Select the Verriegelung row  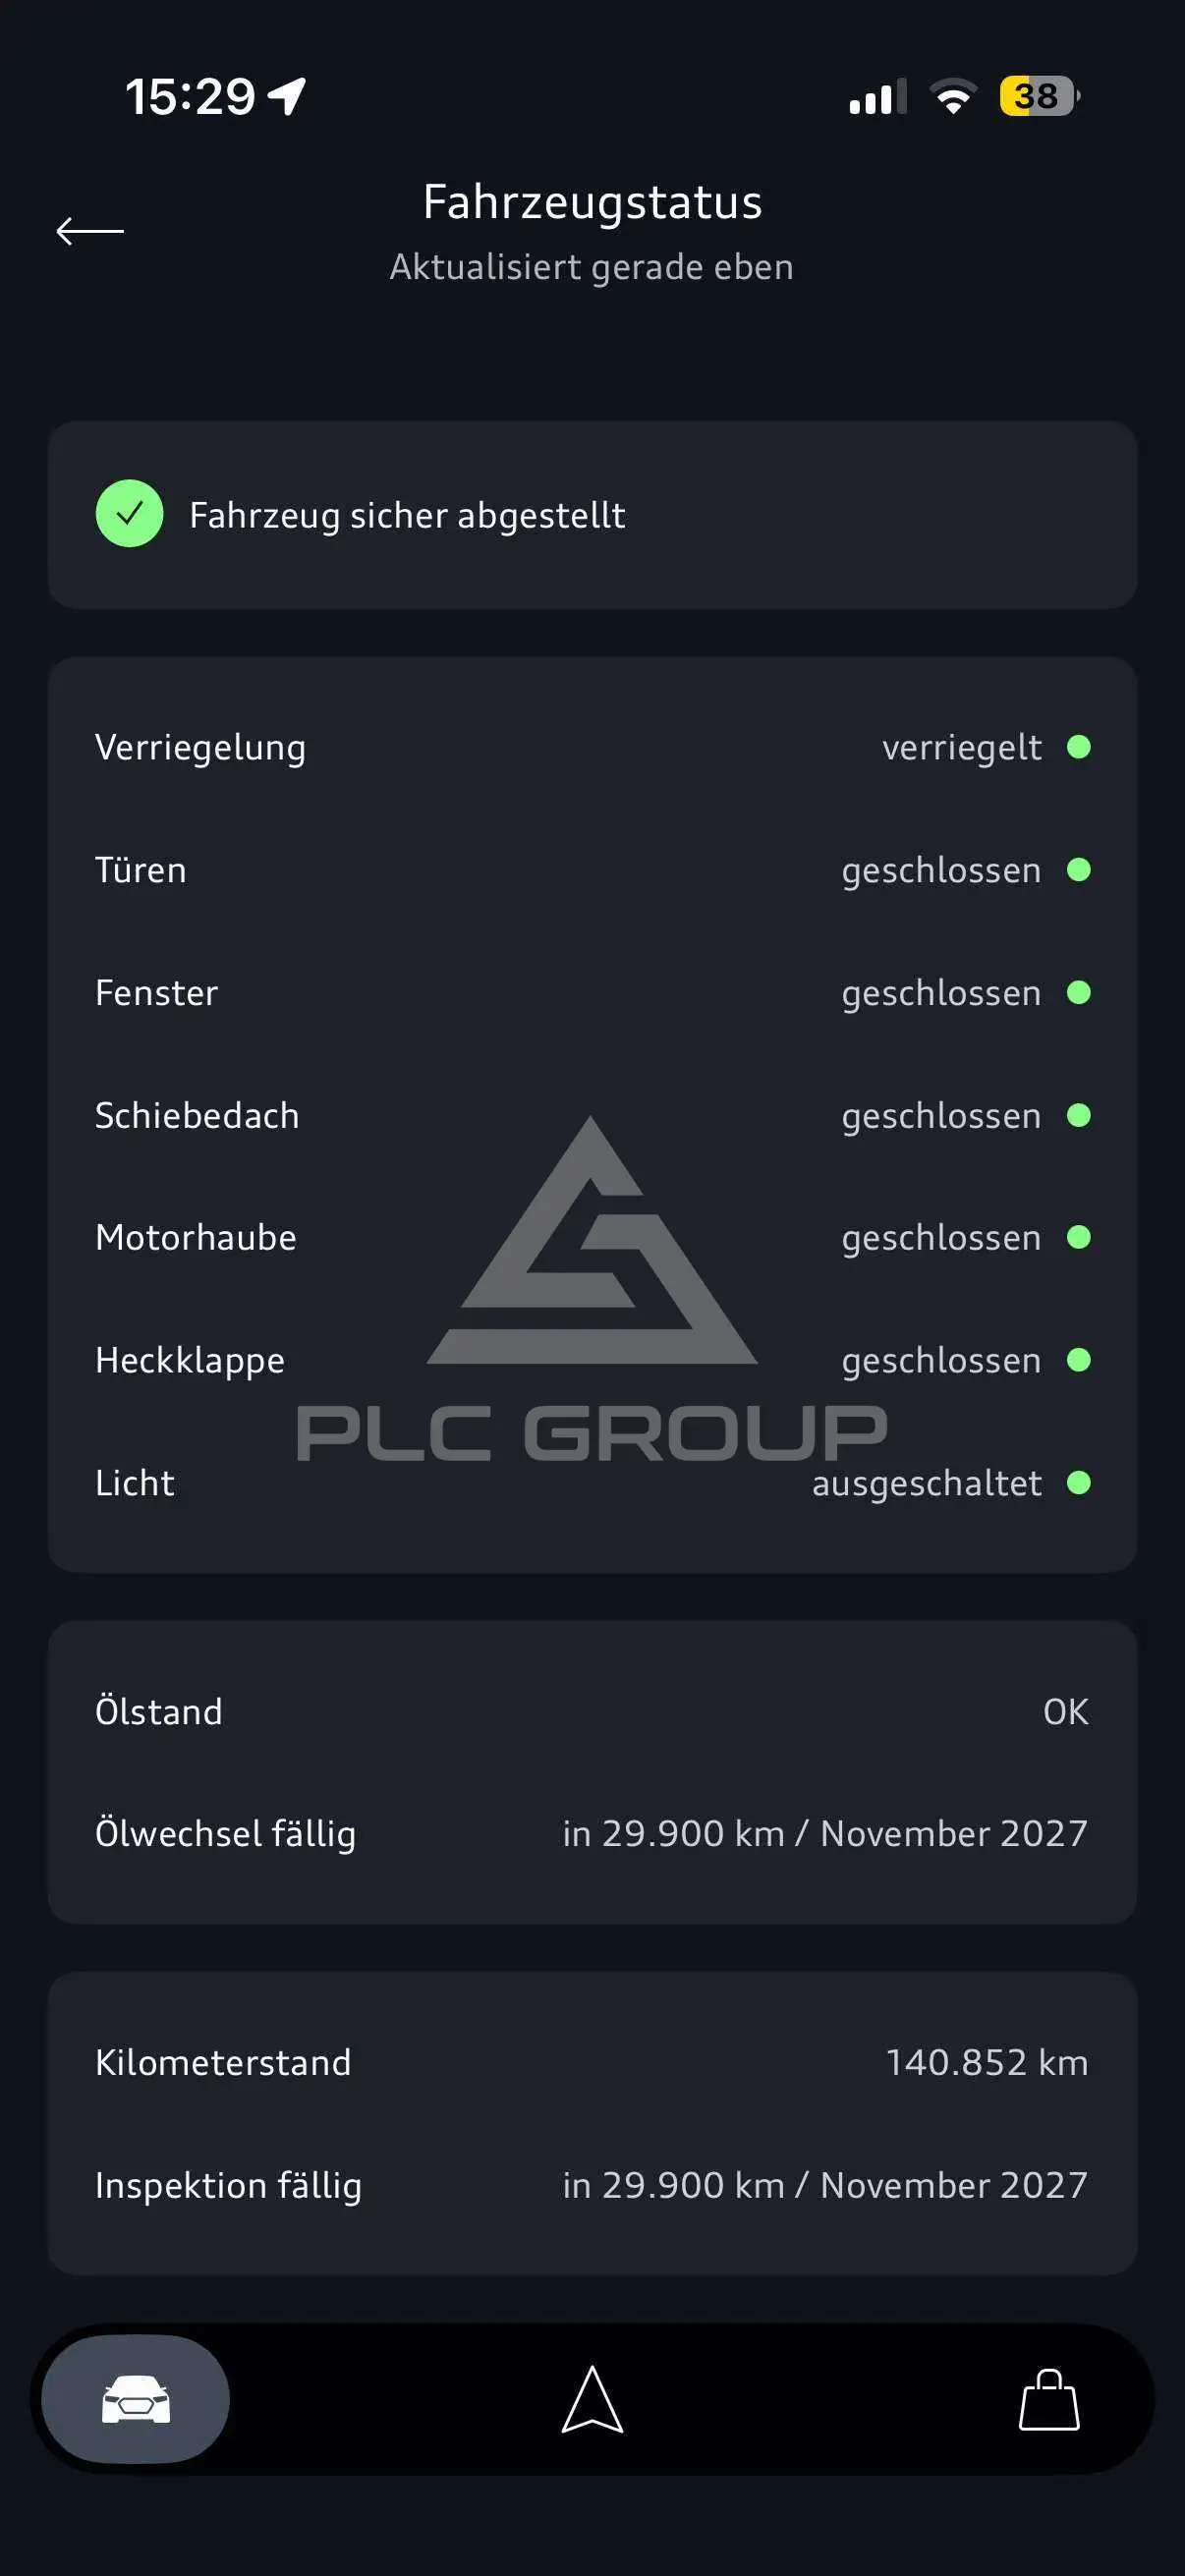click(592, 747)
